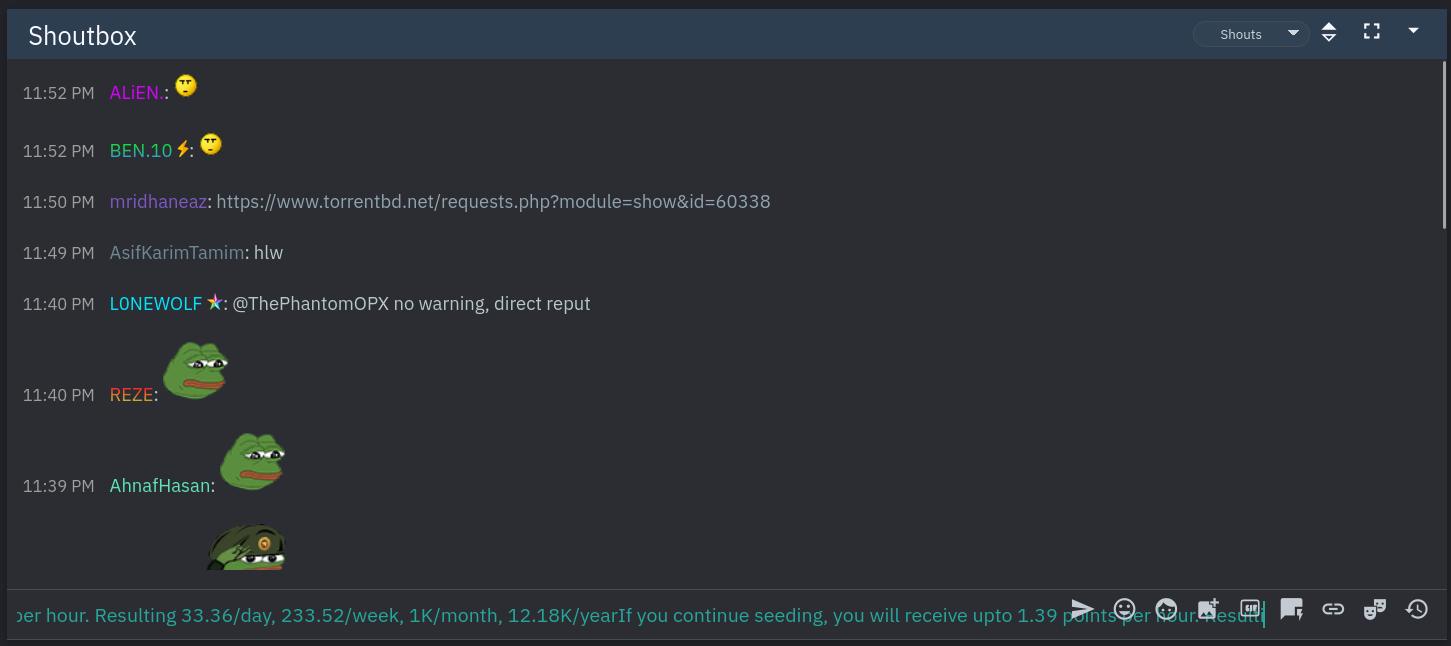This screenshot has height=646, width=1451.
Task: Open the theater masks icon
Action: [x=1375, y=609]
